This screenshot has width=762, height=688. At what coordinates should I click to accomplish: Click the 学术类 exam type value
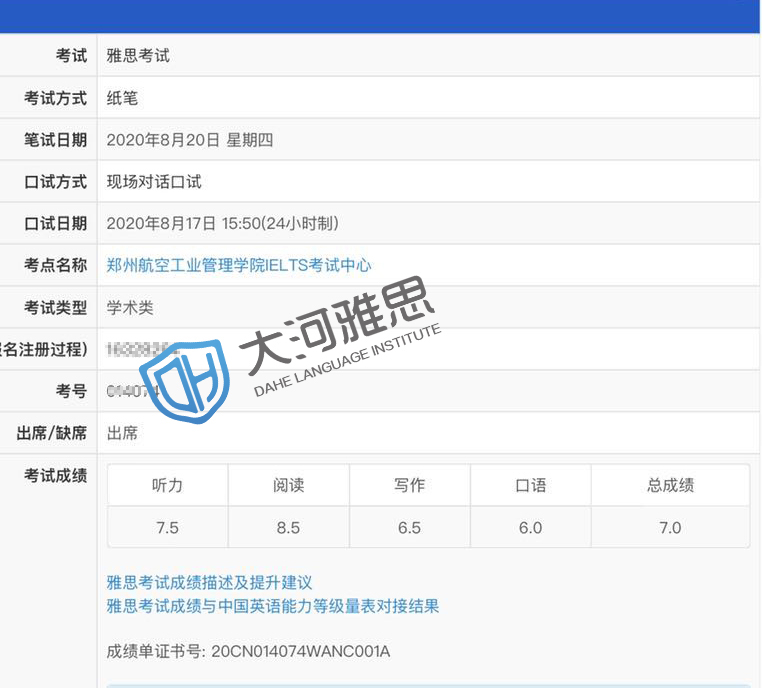tap(130, 308)
